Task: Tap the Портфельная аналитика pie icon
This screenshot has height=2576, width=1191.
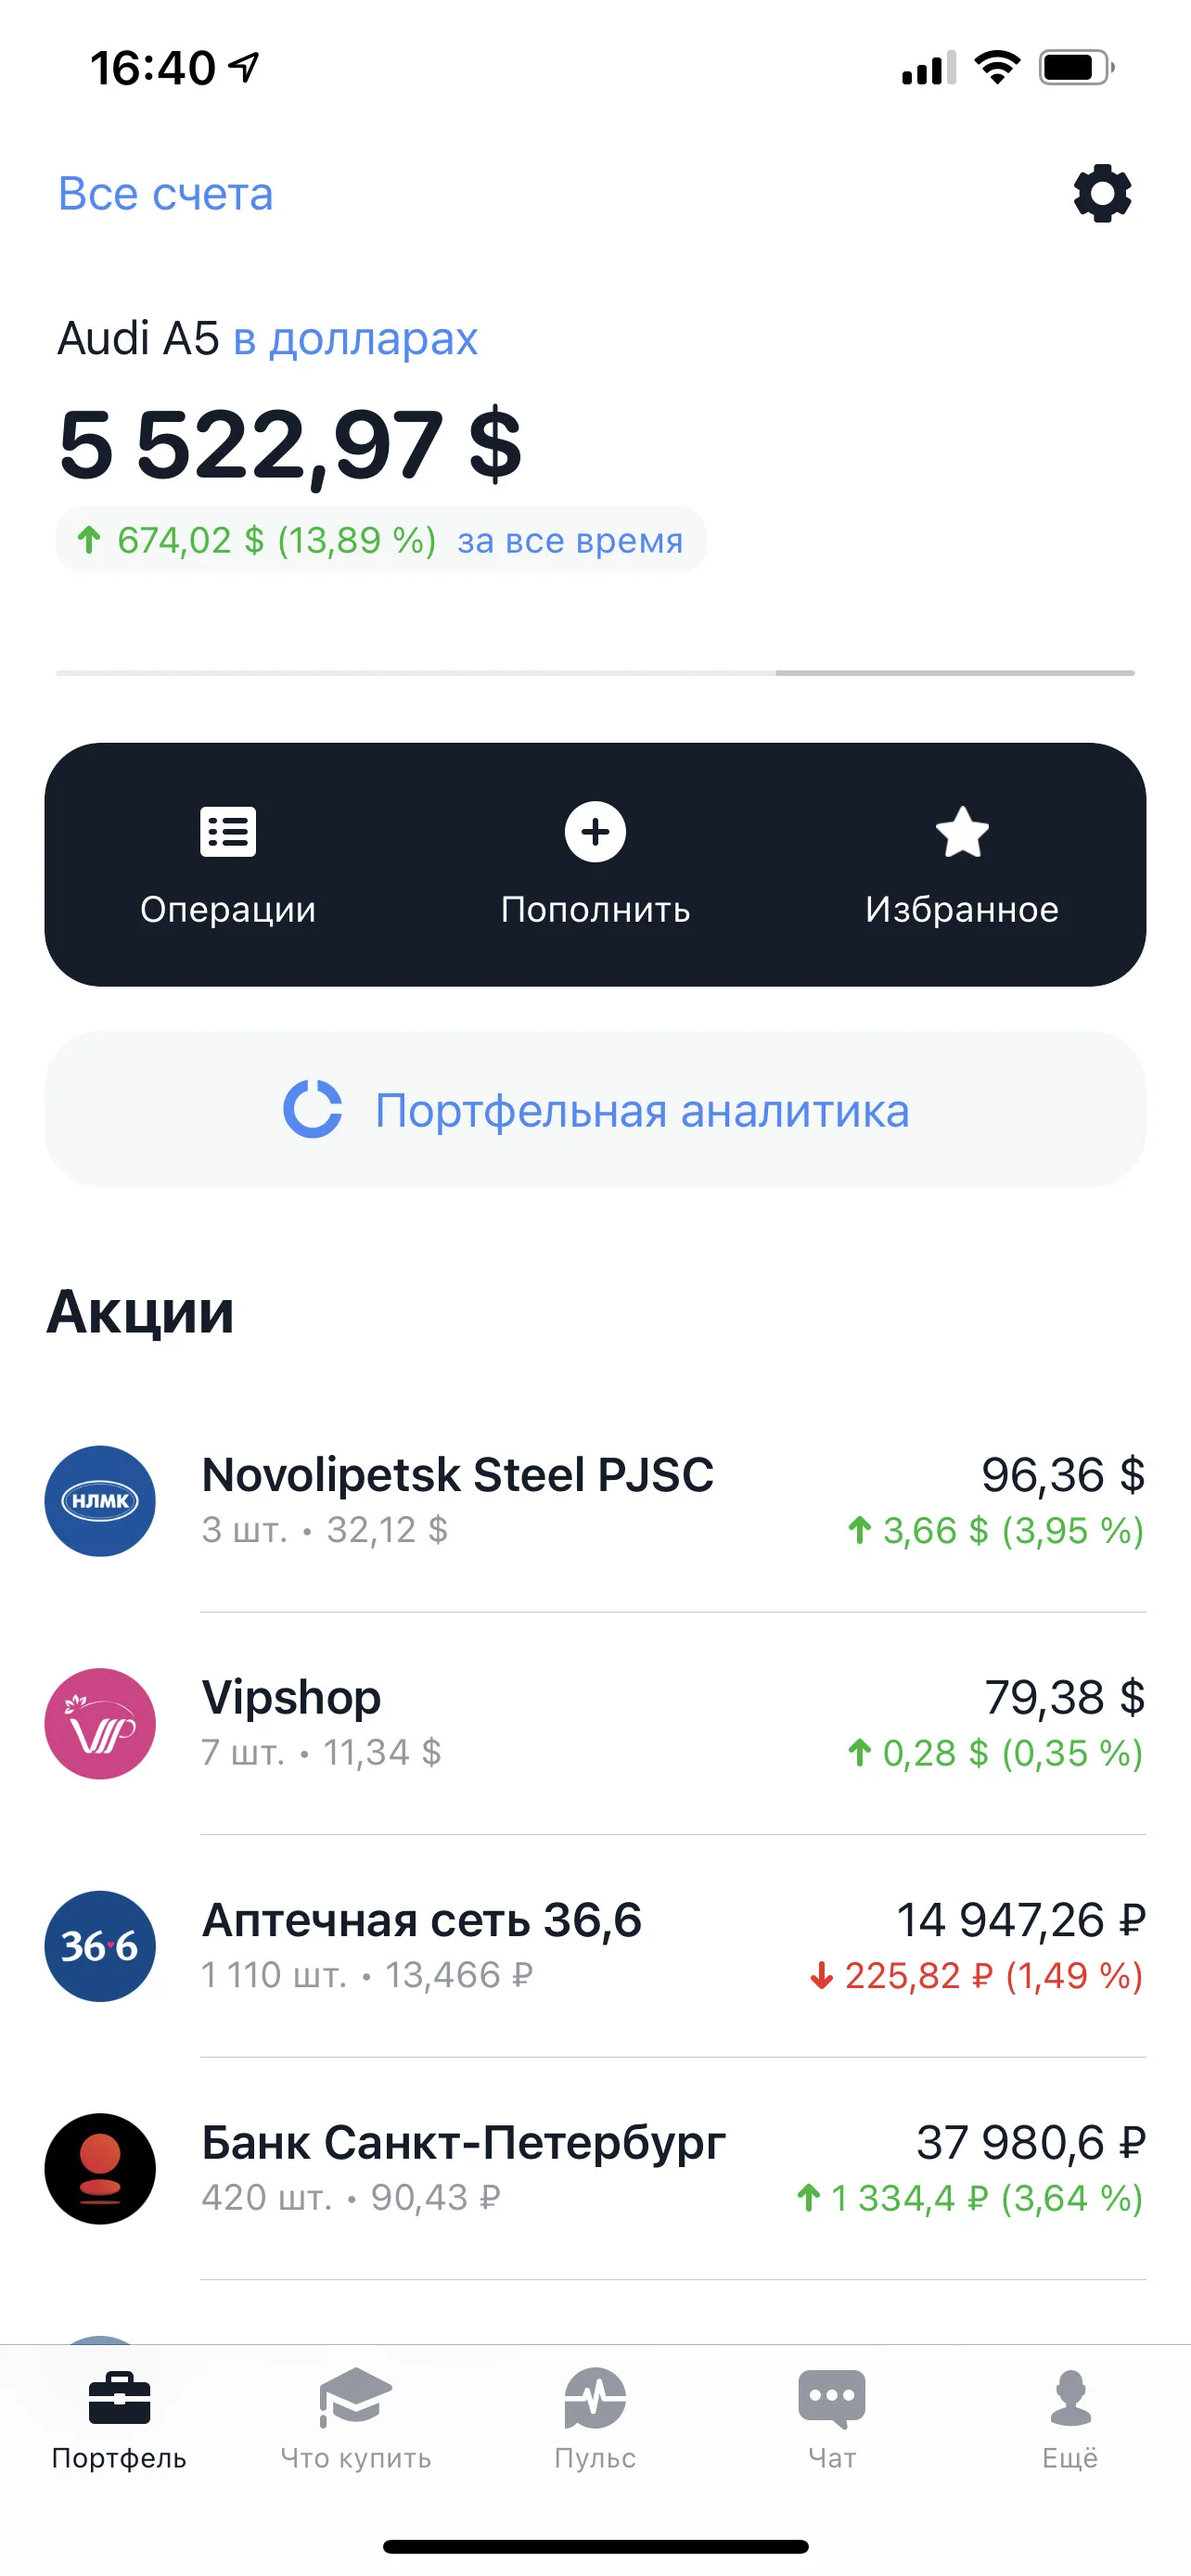Action: pos(313,1109)
